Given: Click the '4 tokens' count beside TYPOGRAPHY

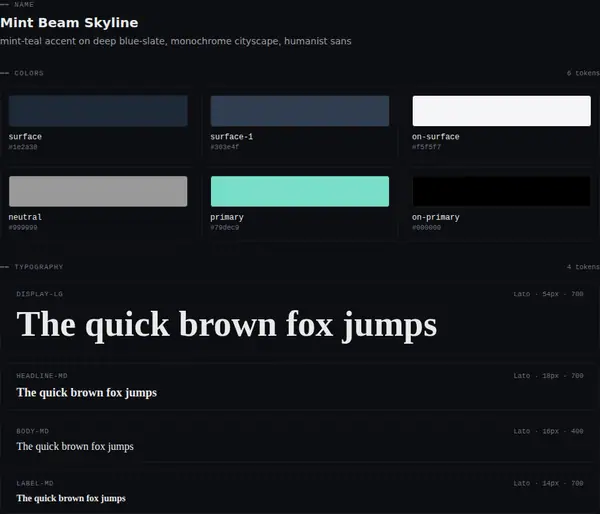Looking at the screenshot, I should 583,267.
